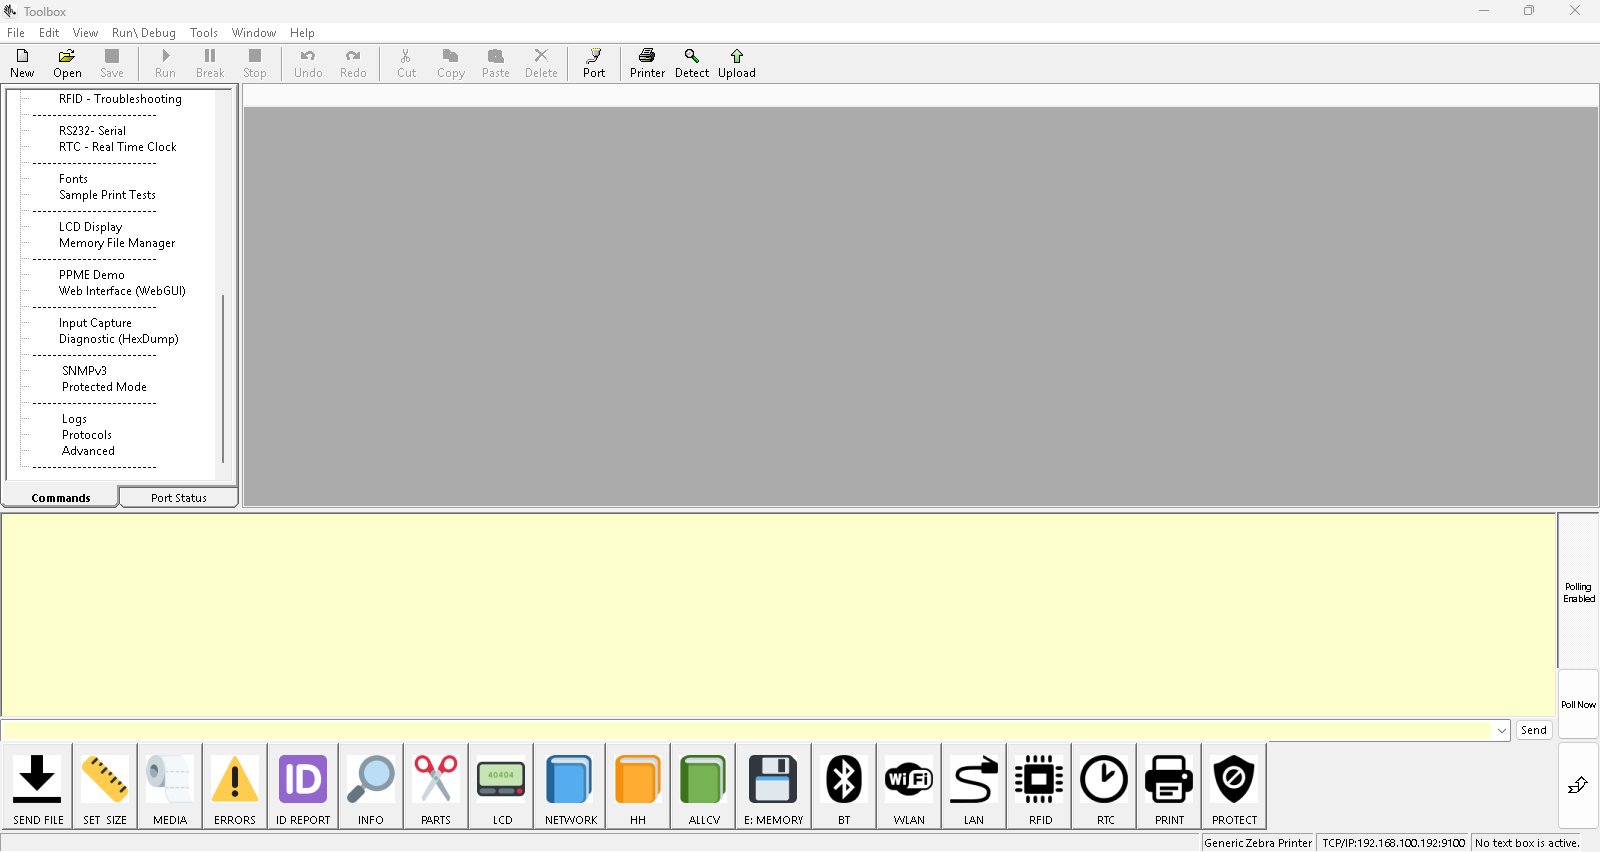The height and width of the screenshot is (852, 1600).
Task: Click the Poll Now button
Action: [x=1578, y=704]
